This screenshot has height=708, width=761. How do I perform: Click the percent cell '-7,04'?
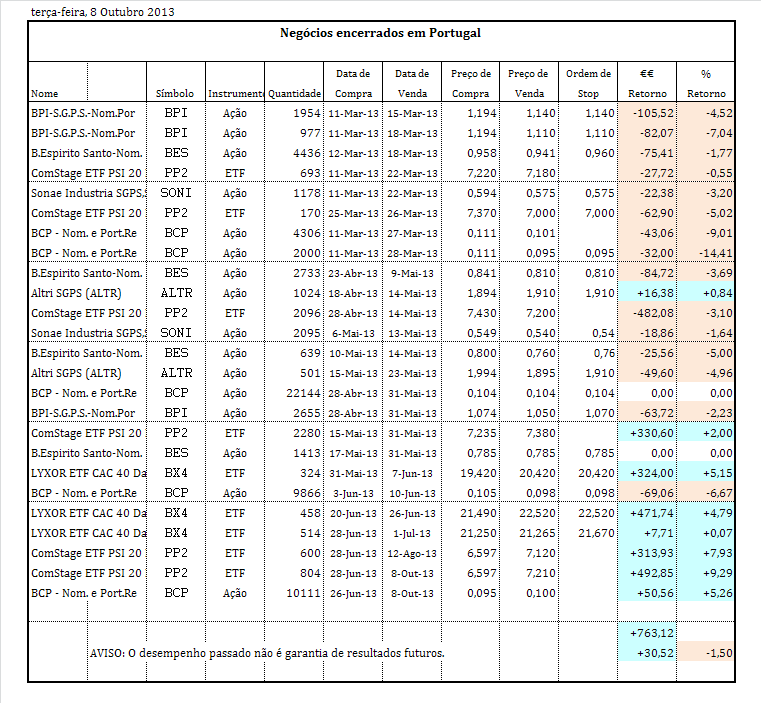(x=719, y=133)
